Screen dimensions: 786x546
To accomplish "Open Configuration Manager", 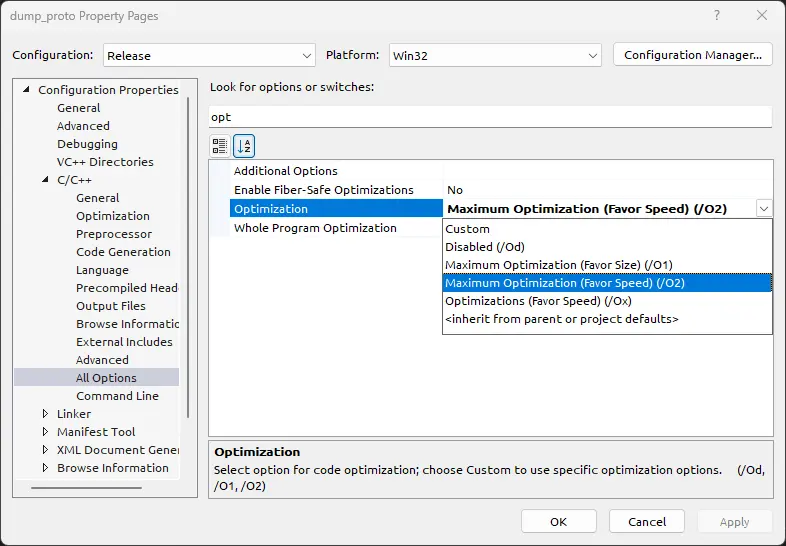I will [692, 55].
